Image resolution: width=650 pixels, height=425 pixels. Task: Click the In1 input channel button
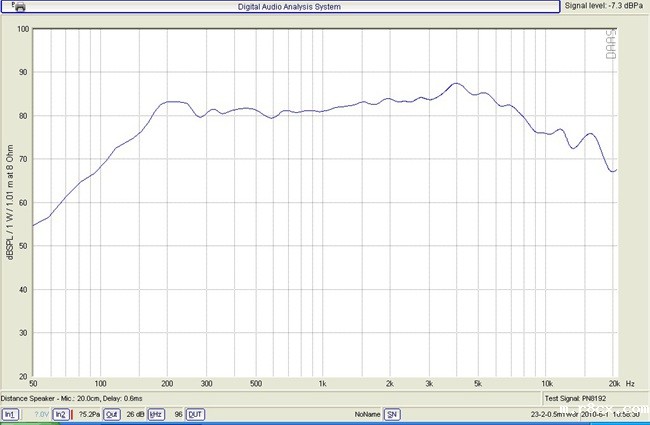pos(10,414)
